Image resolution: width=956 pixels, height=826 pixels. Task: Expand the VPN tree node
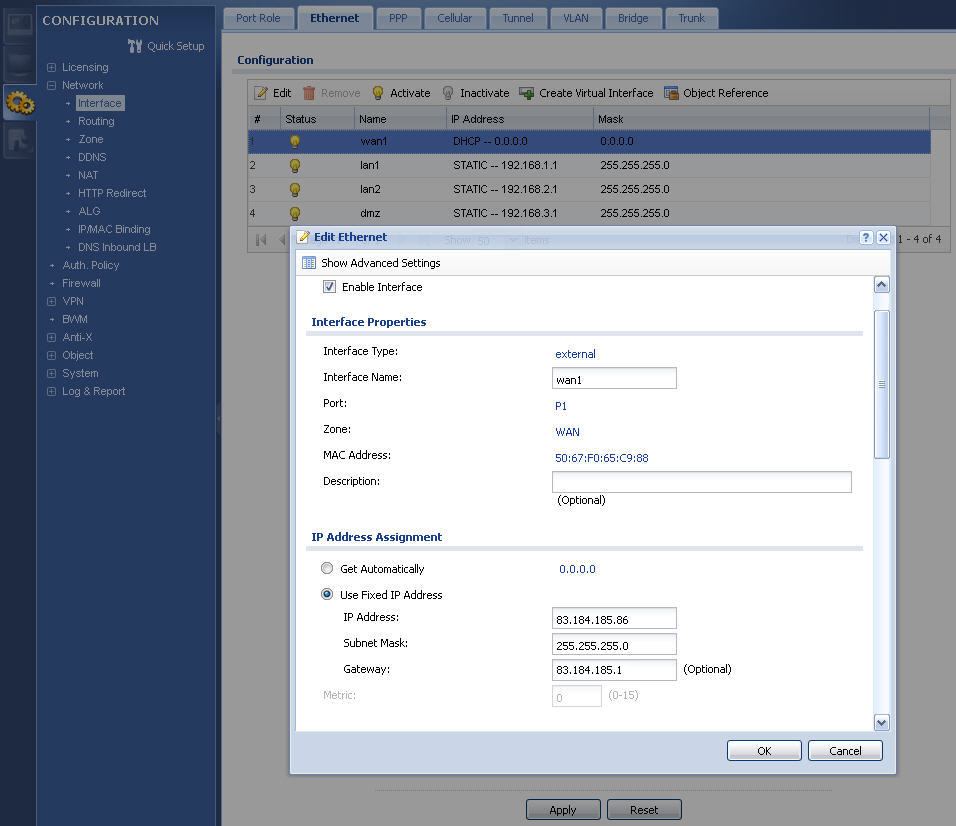[x=52, y=302]
